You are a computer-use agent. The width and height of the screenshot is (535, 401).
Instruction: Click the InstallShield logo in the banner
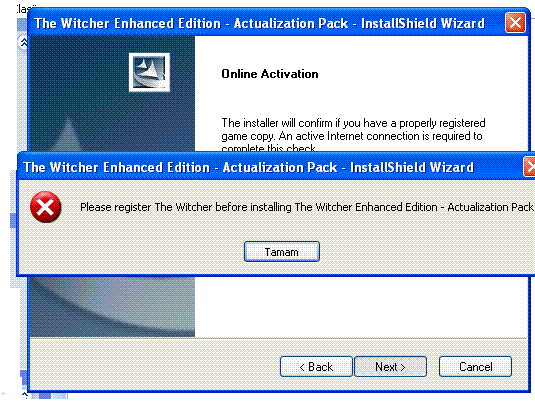tap(149, 72)
